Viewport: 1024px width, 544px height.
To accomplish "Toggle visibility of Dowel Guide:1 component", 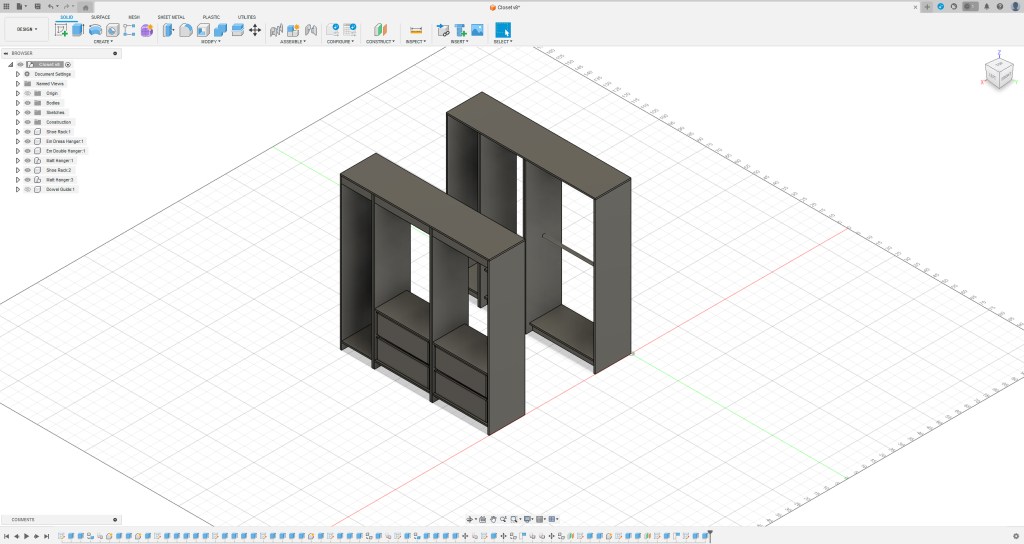I will (x=27, y=189).
